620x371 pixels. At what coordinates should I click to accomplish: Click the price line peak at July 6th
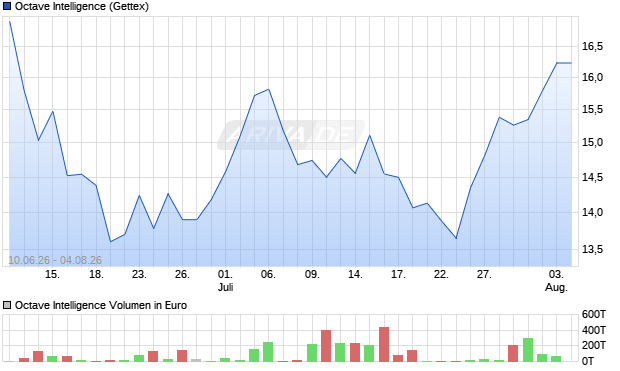[268, 89]
